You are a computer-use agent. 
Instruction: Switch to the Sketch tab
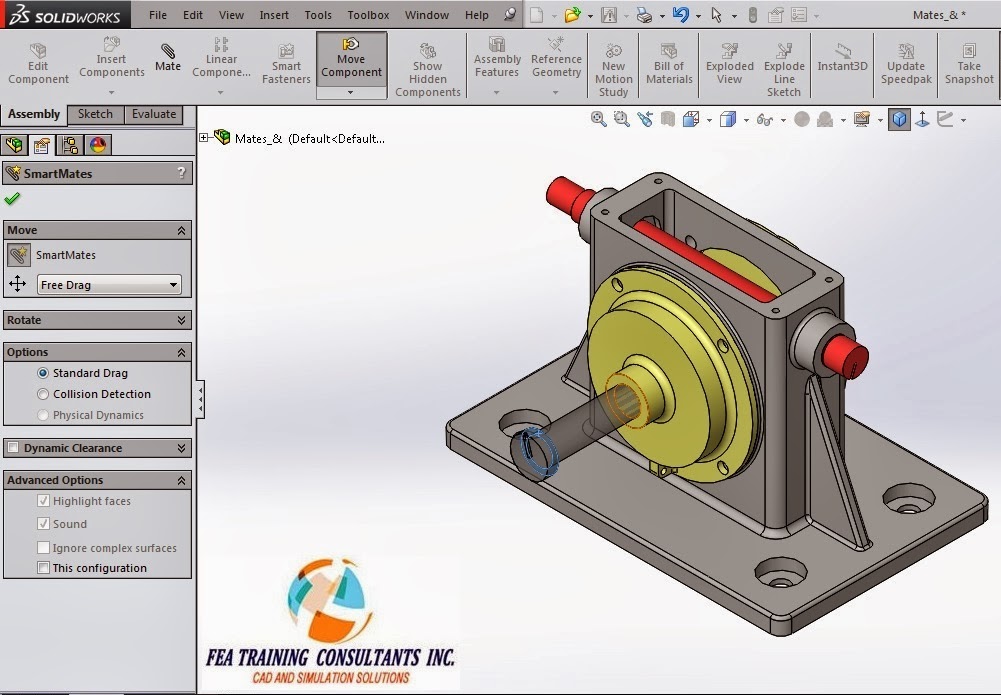[x=95, y=114]
